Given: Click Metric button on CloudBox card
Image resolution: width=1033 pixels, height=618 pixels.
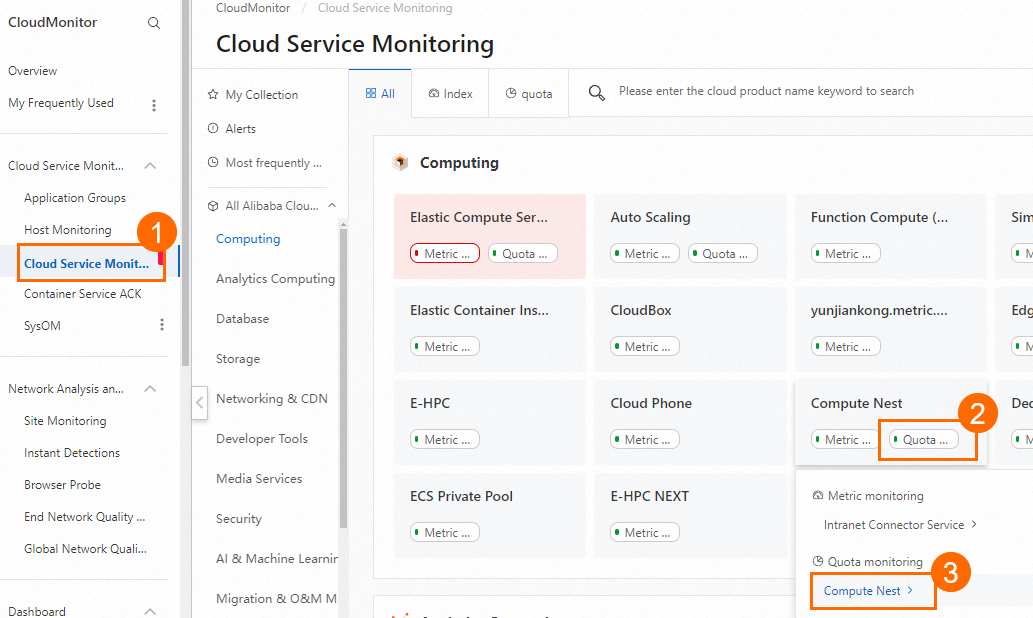Looking at the screenshot, I should (645, 347).
